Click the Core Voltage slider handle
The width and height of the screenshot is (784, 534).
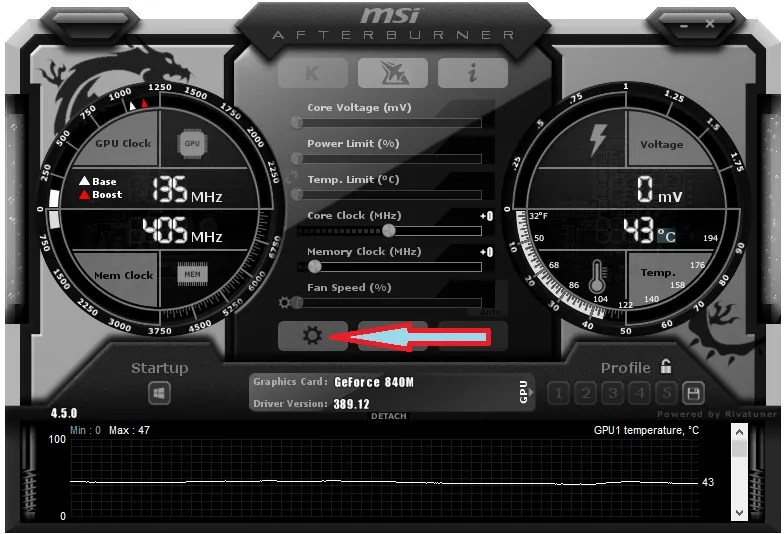(x=298, y=122)
